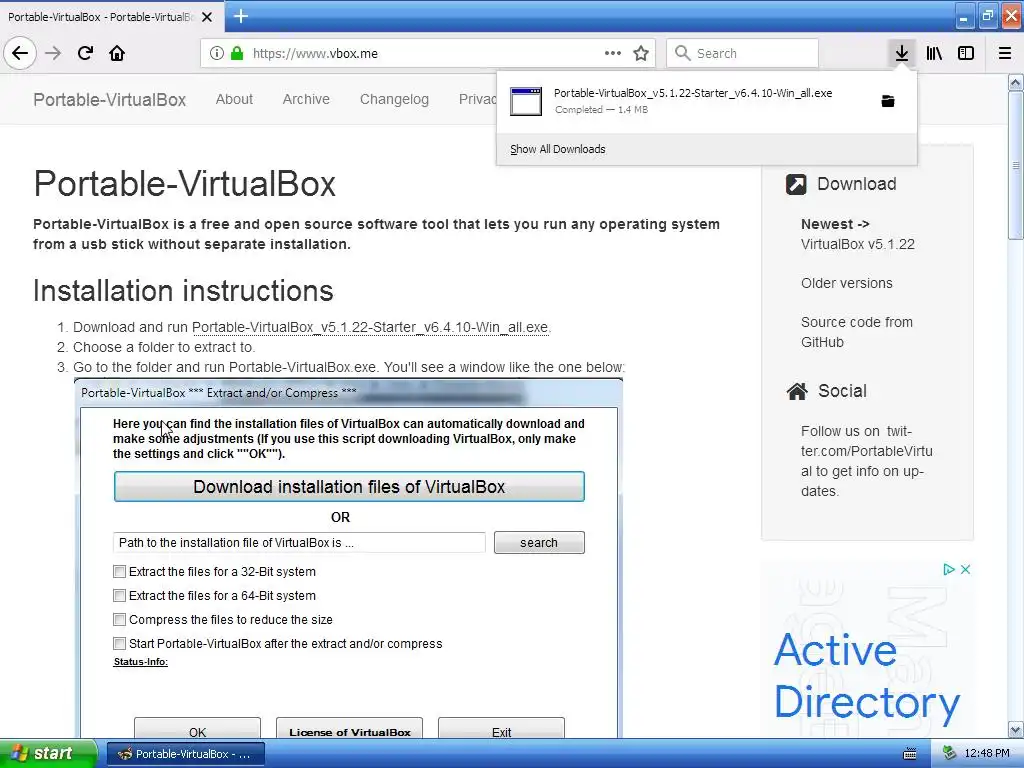Click the page scrollbar down arrow

pyautogui.click(x=1016, y=729)
